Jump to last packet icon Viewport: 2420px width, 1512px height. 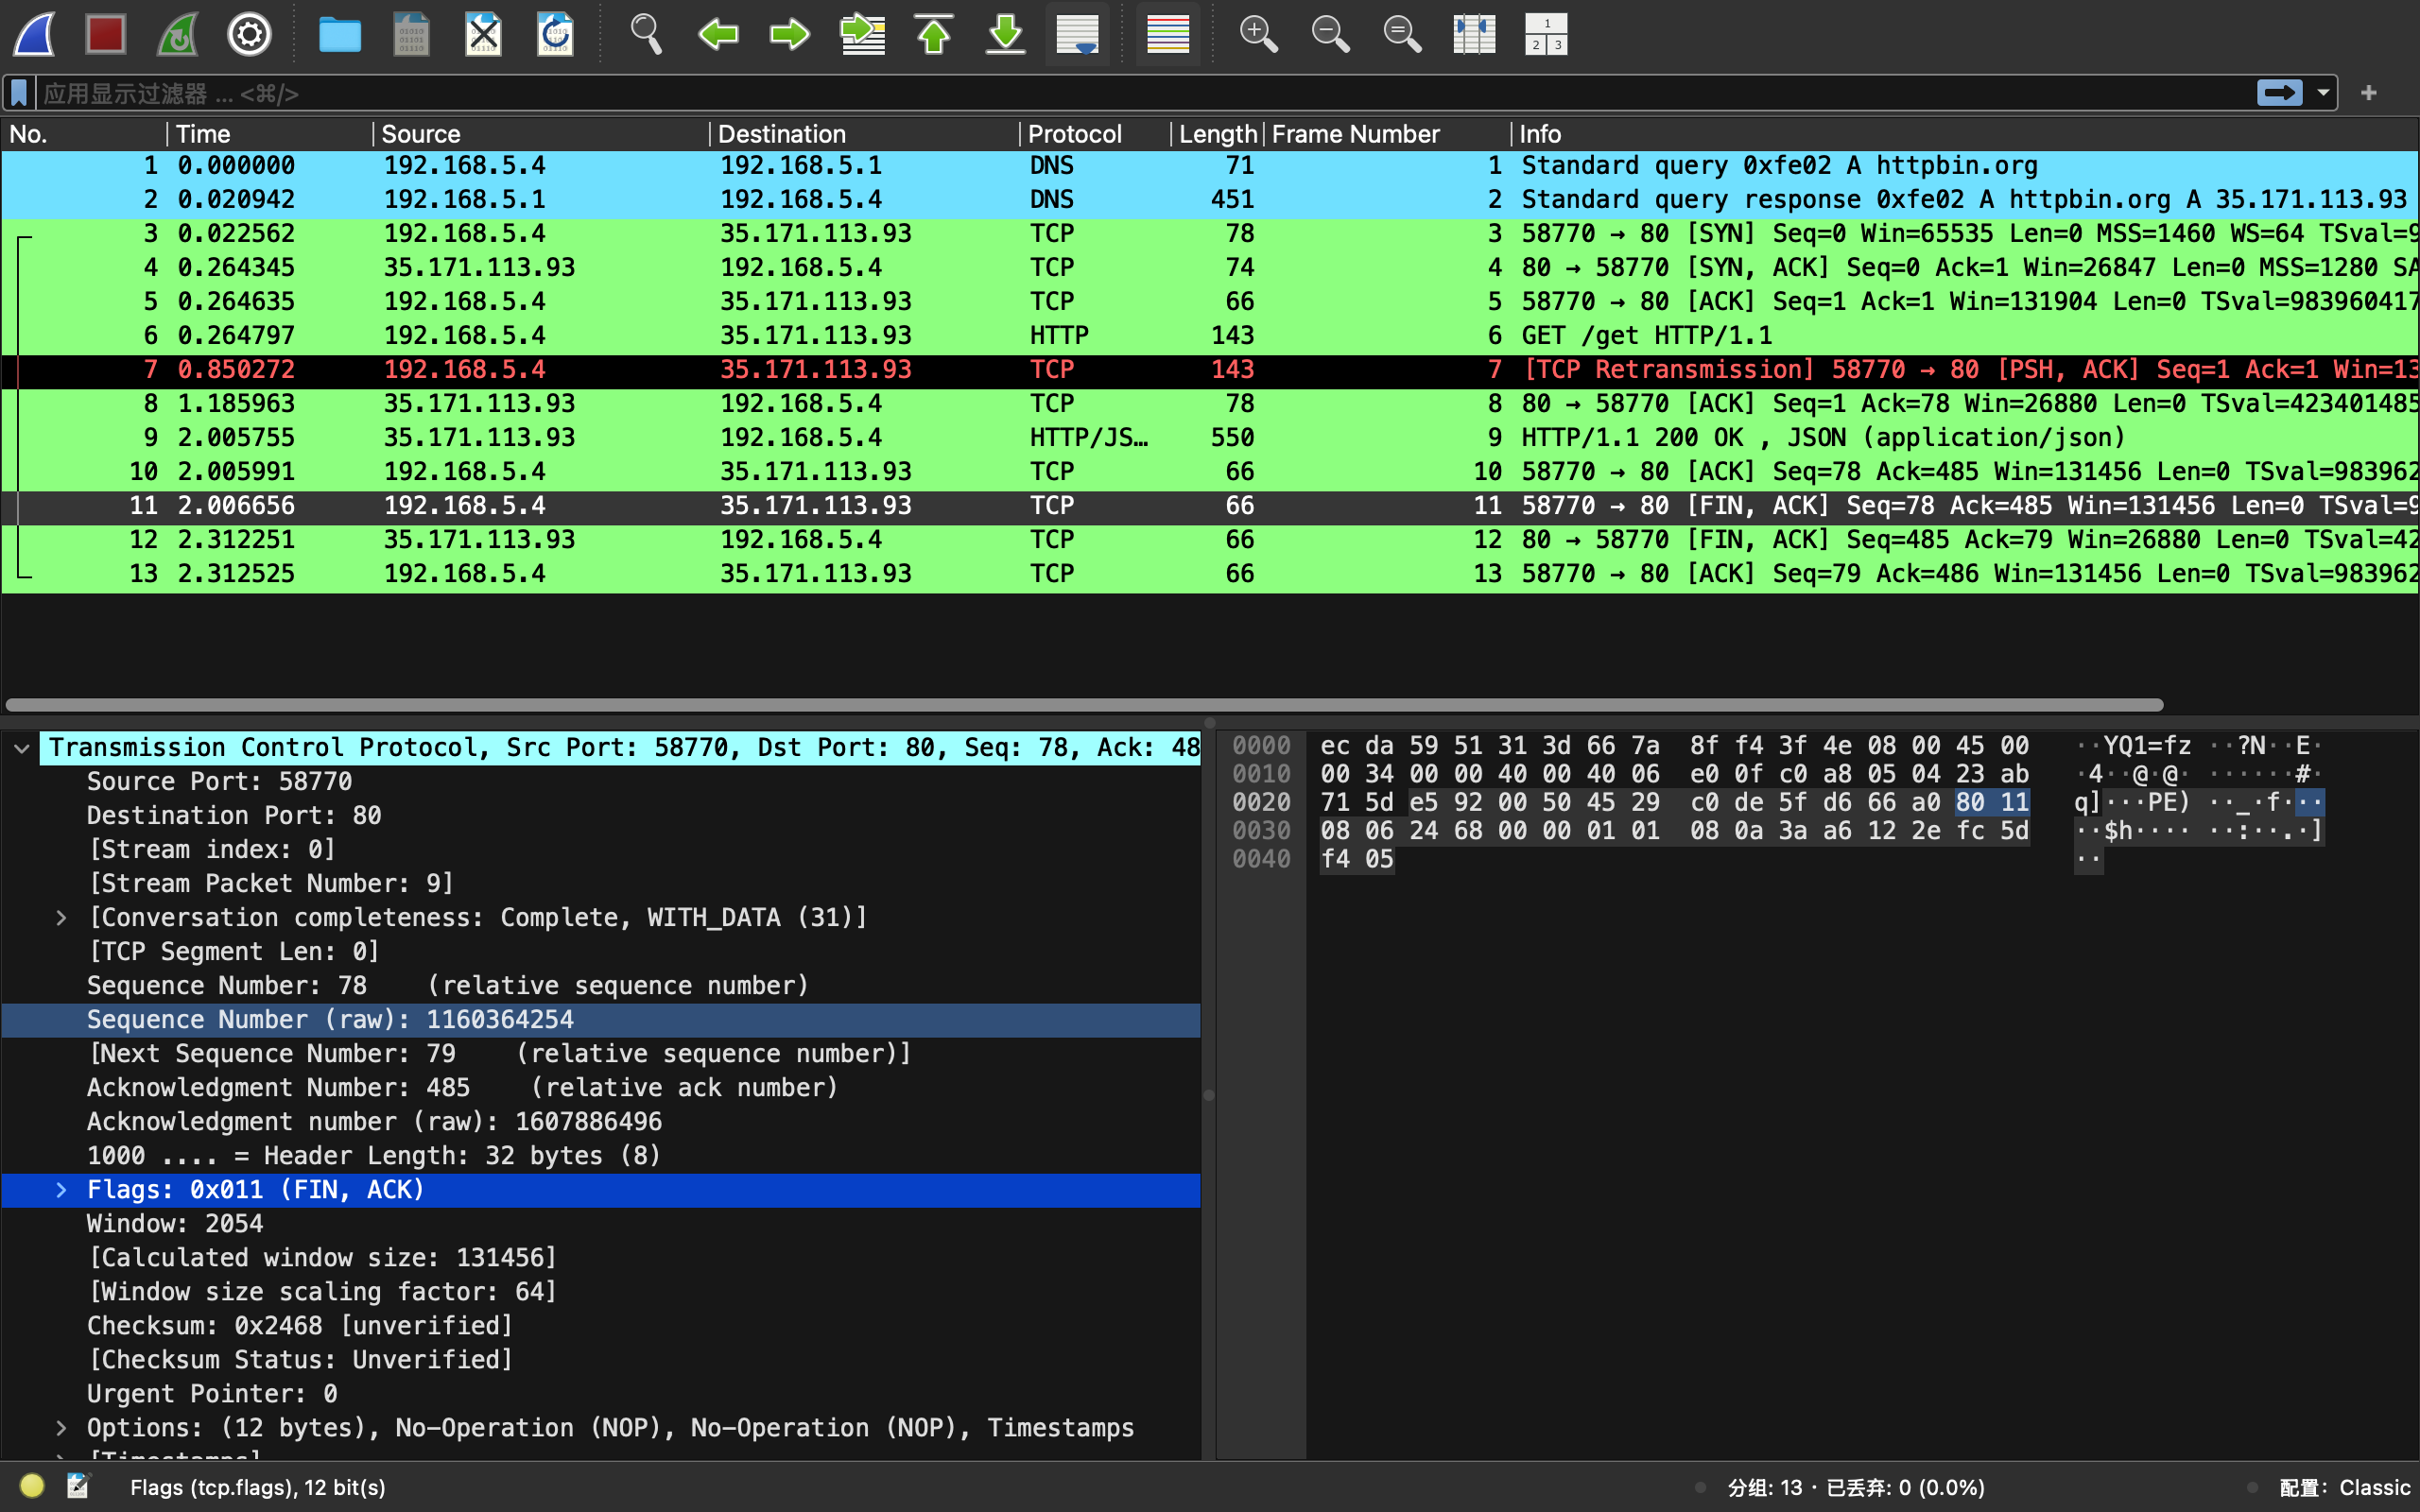(1006, 34)
